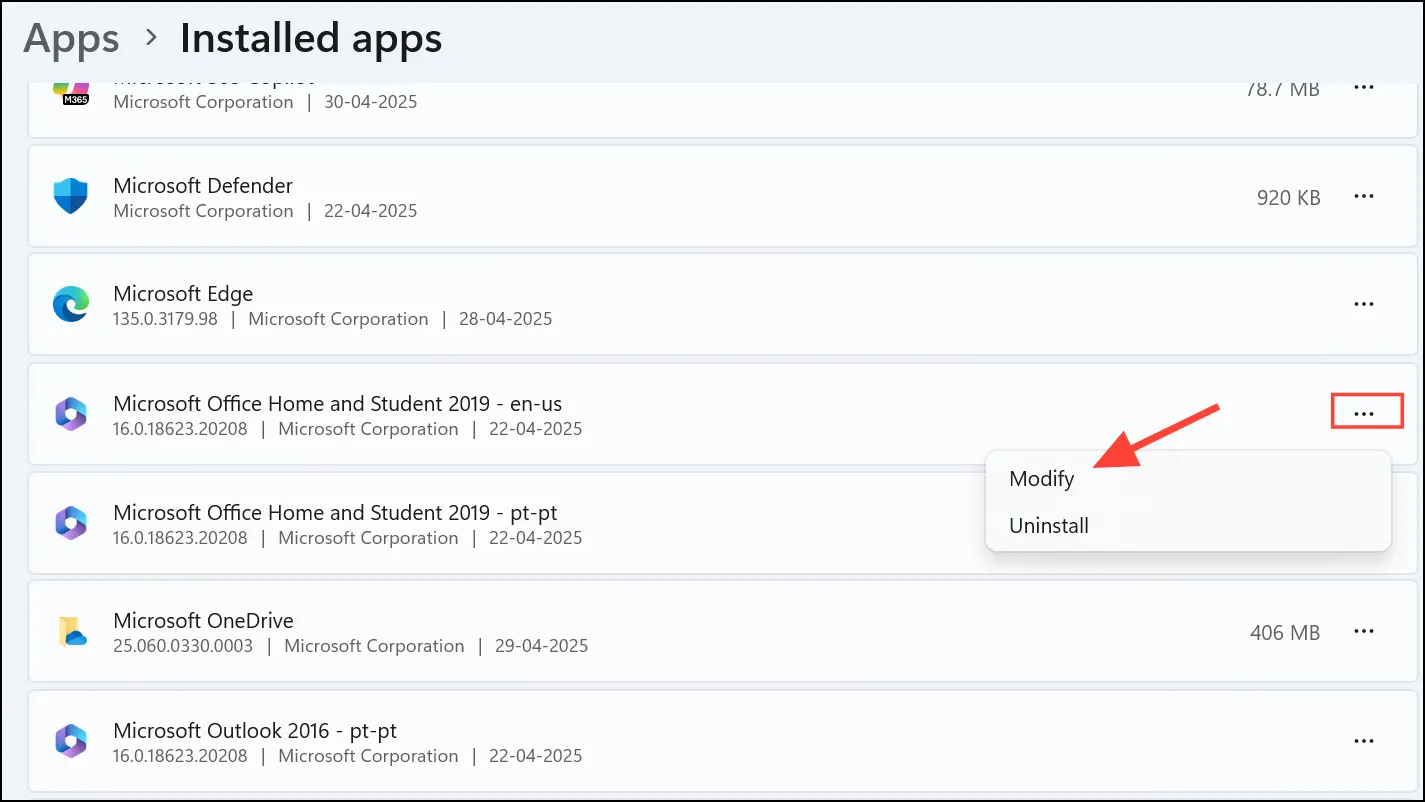
Task: Open more options for Microsoft OneDrive
Action: 1364,632
